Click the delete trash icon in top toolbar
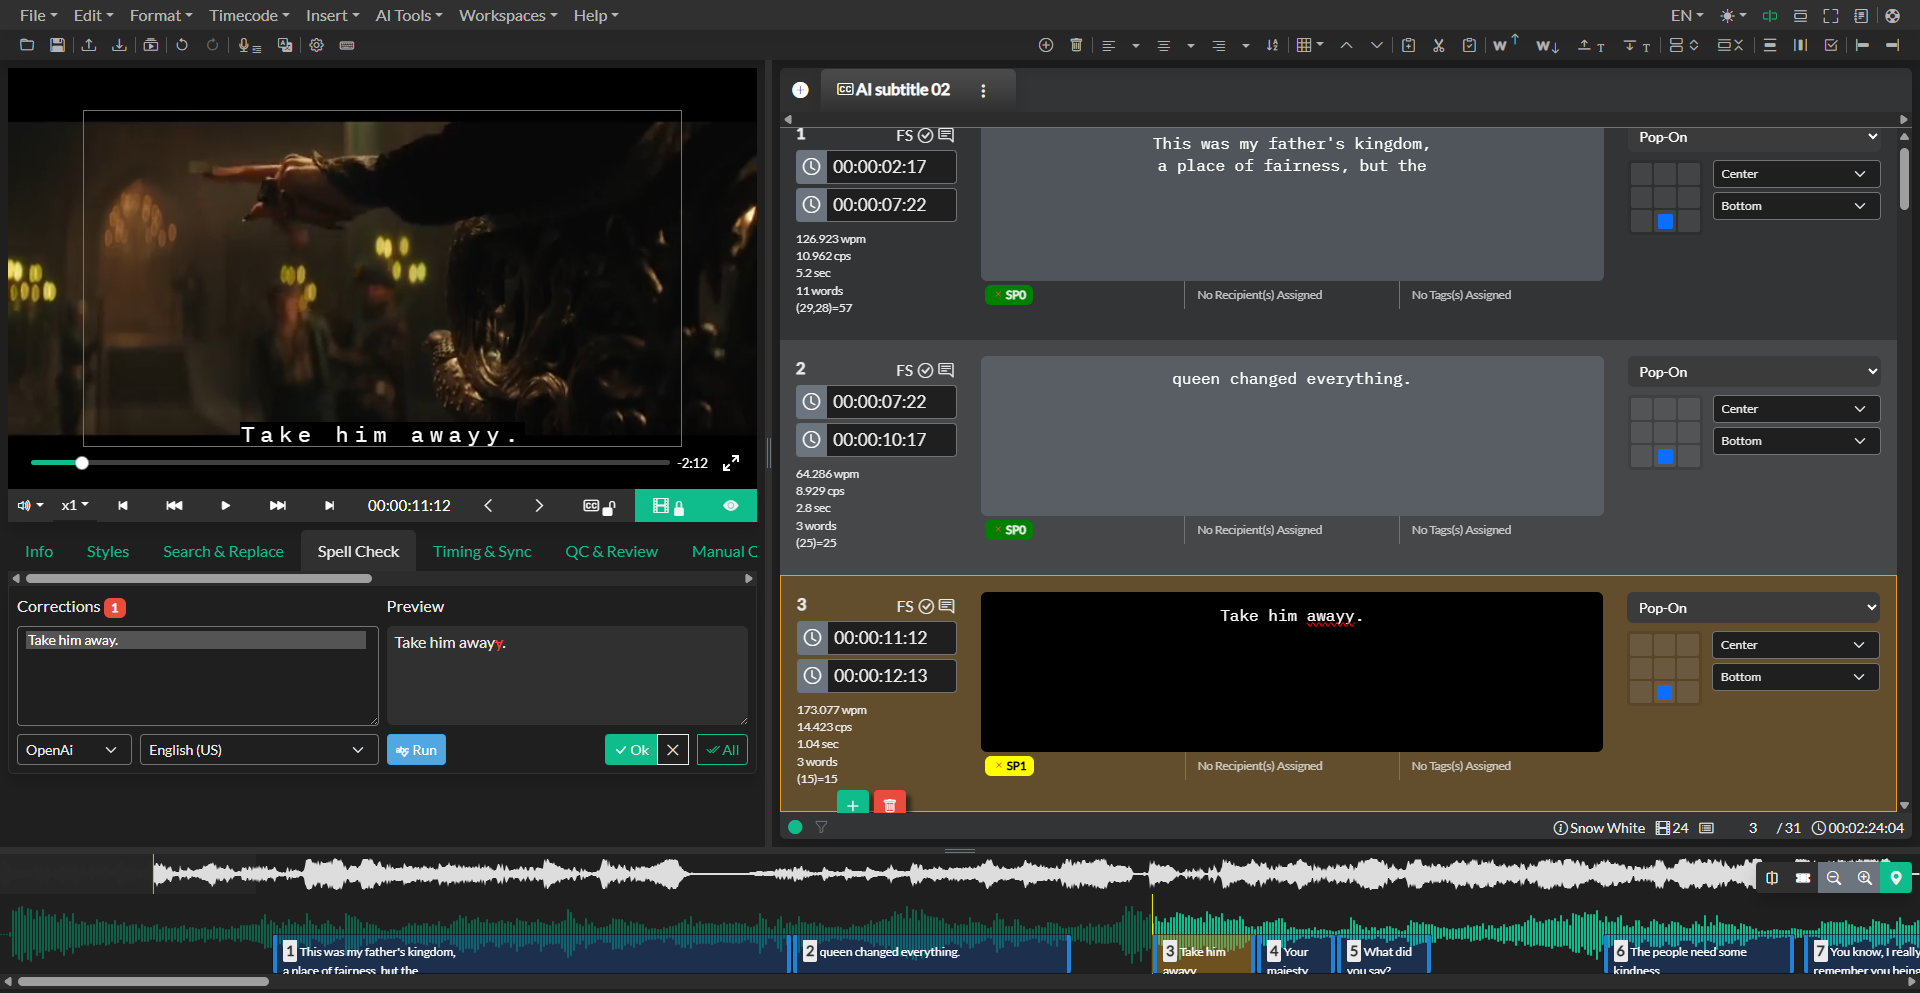This screenshot has width=1920, height=993. [1076, 45]
